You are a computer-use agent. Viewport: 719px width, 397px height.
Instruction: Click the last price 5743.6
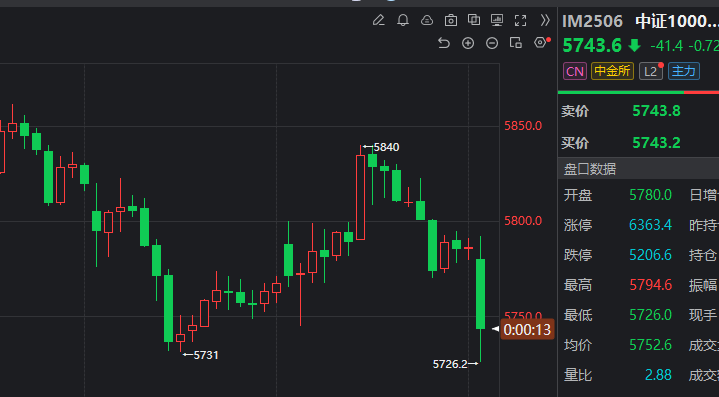[592, 45]
